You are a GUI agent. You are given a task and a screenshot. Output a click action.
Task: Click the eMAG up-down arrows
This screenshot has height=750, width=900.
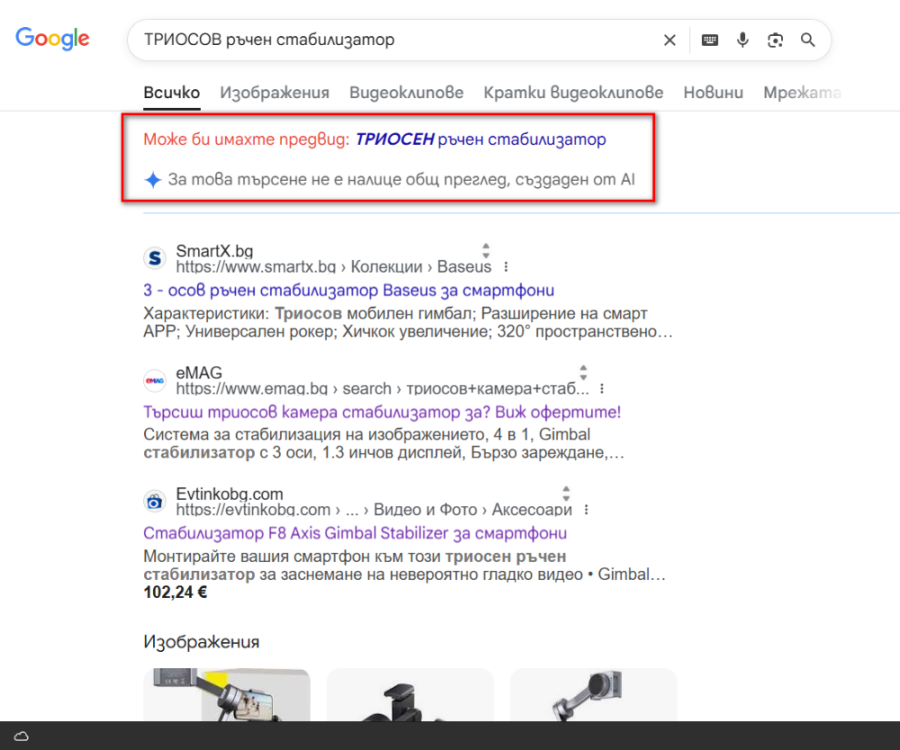click(583, 372)
